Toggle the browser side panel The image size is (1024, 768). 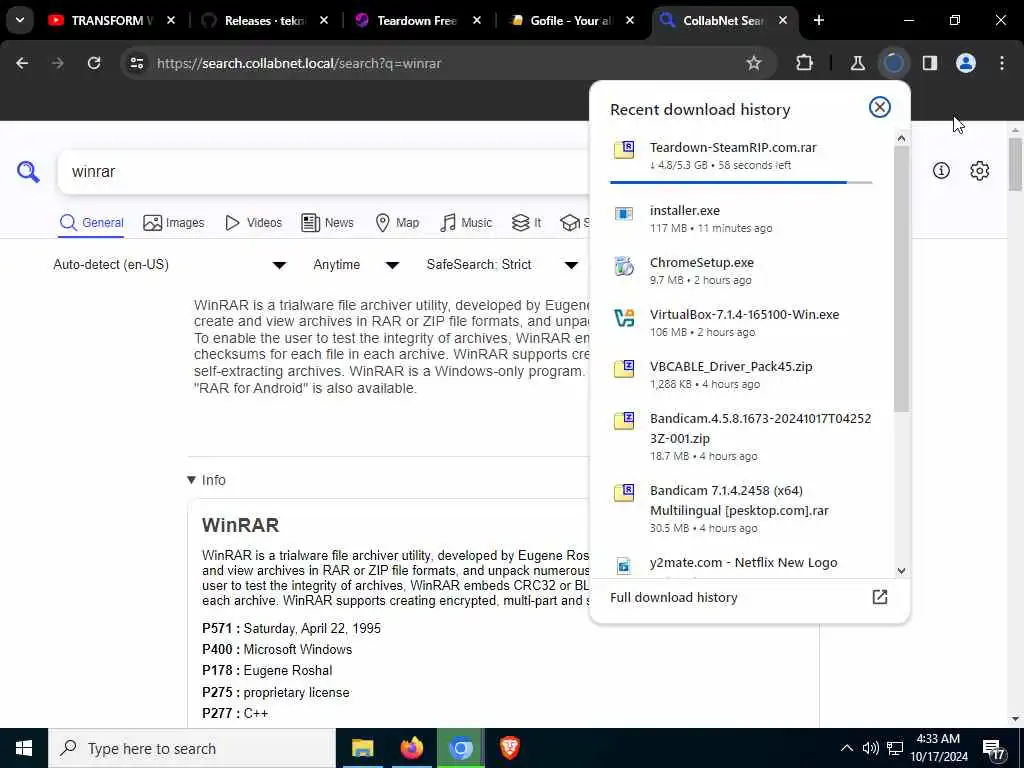pos(930,63)
